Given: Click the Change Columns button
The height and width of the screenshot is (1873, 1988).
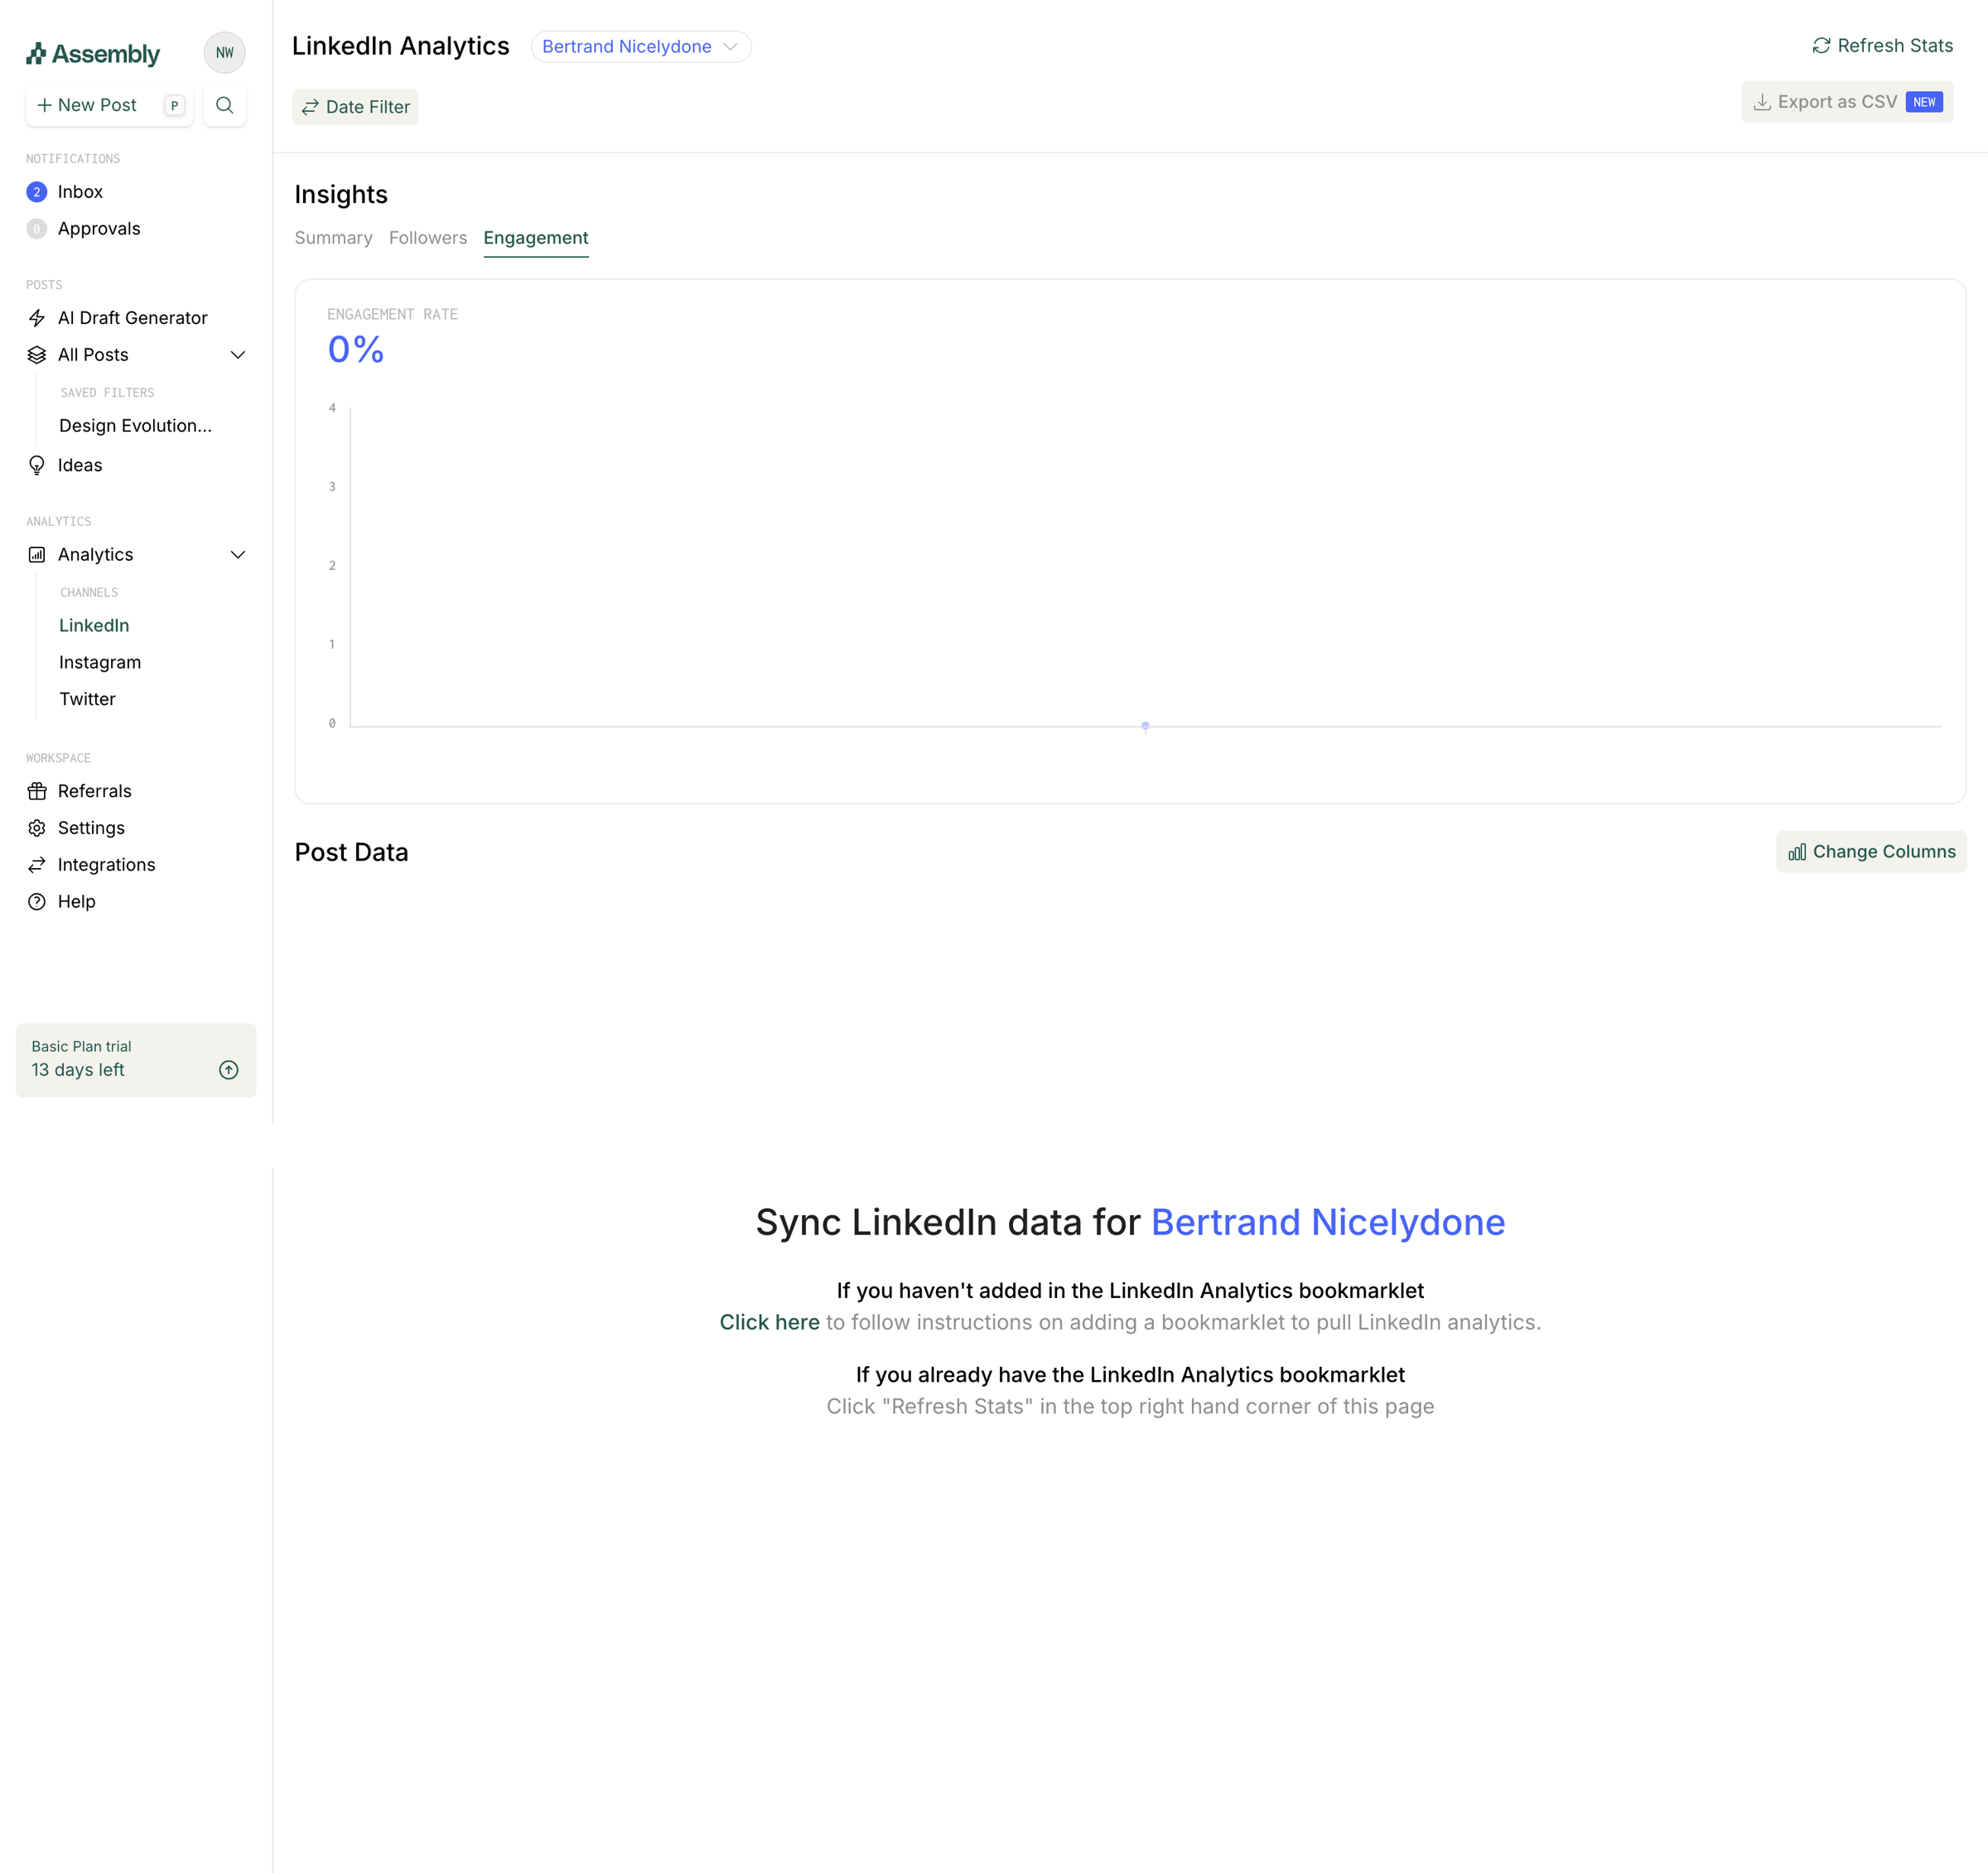Looking at the screenshot, I should coord(1871,852).
